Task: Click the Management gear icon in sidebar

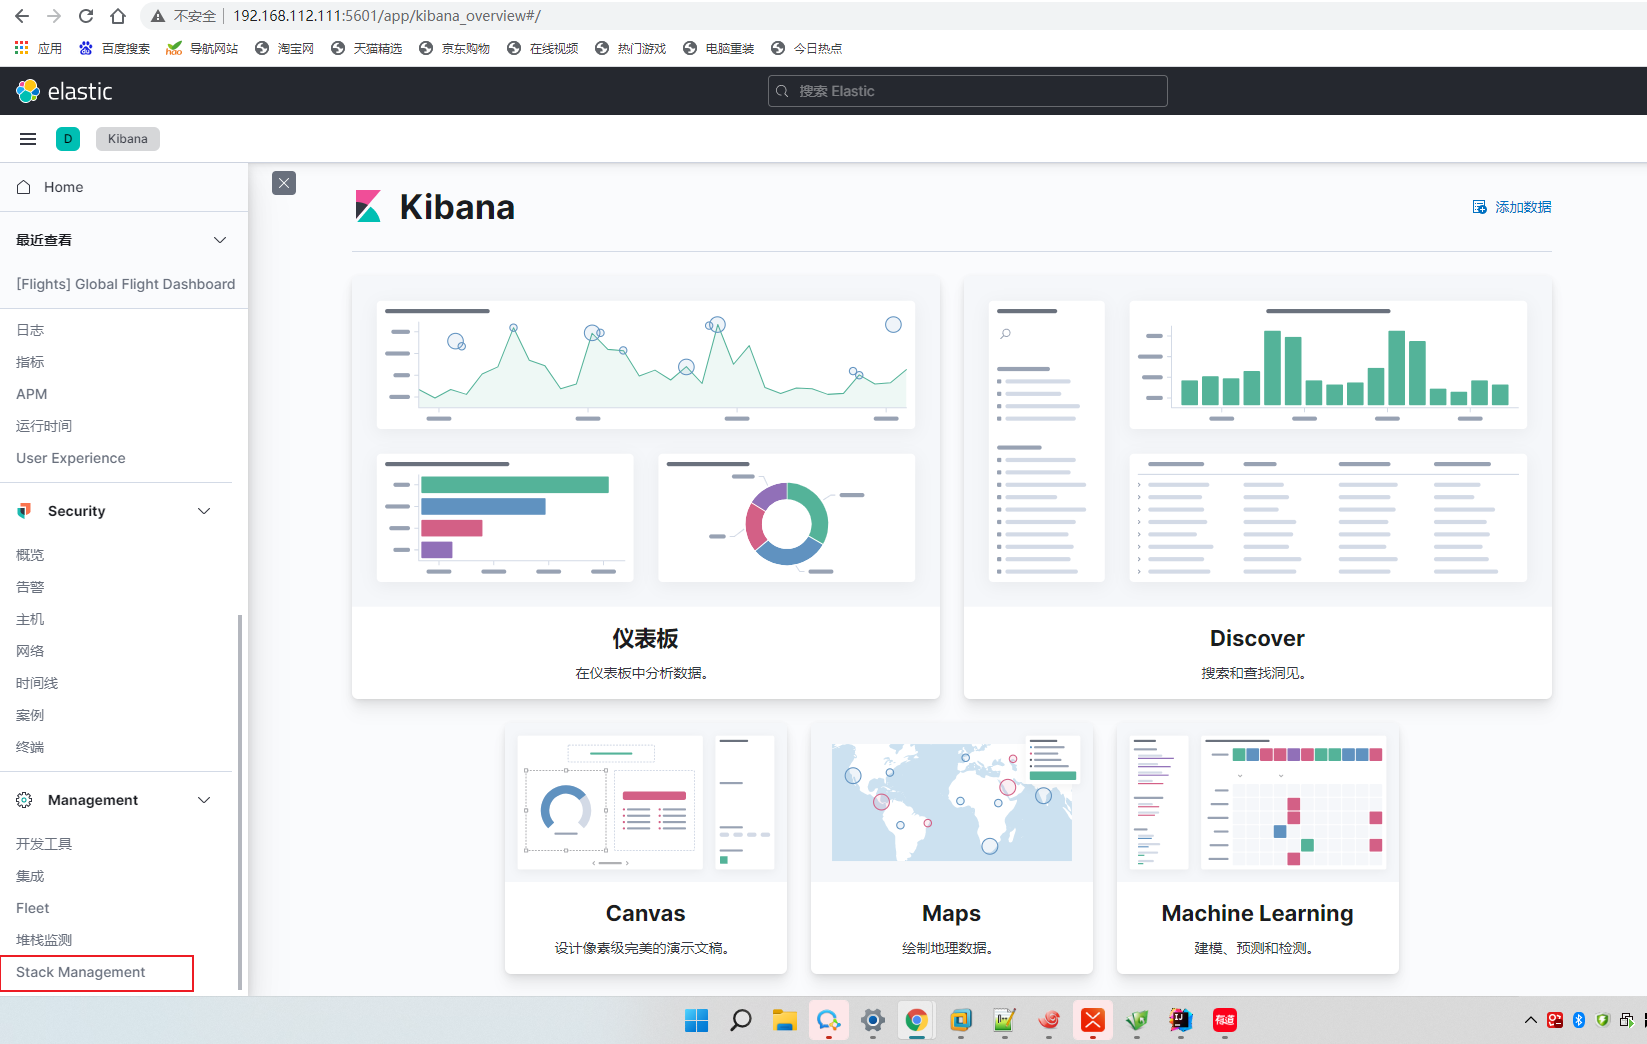Action: coord(24,800)
